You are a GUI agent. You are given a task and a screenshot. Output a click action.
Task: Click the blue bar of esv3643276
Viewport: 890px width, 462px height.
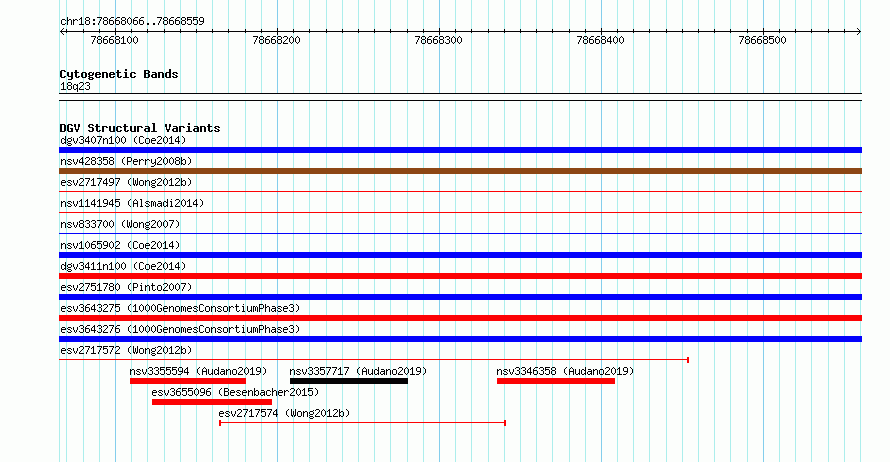pos(460,339)
